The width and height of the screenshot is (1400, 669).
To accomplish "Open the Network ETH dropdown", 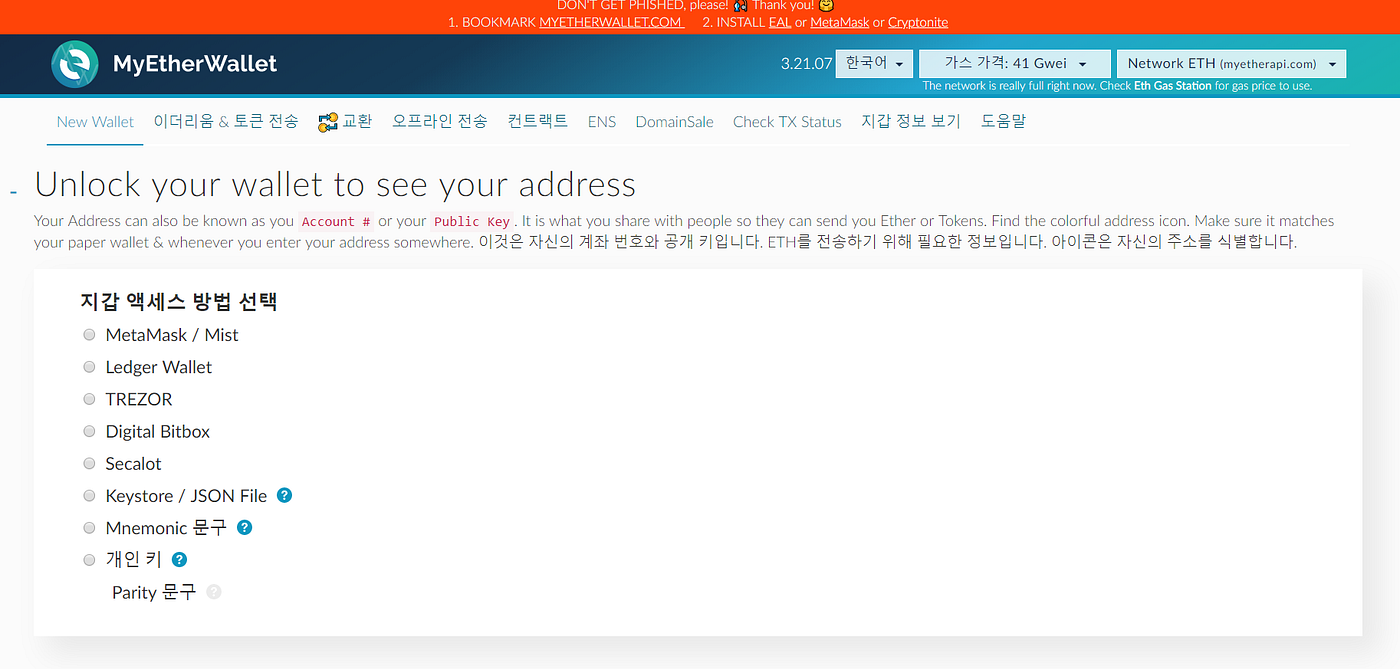I will (1231, 64).
